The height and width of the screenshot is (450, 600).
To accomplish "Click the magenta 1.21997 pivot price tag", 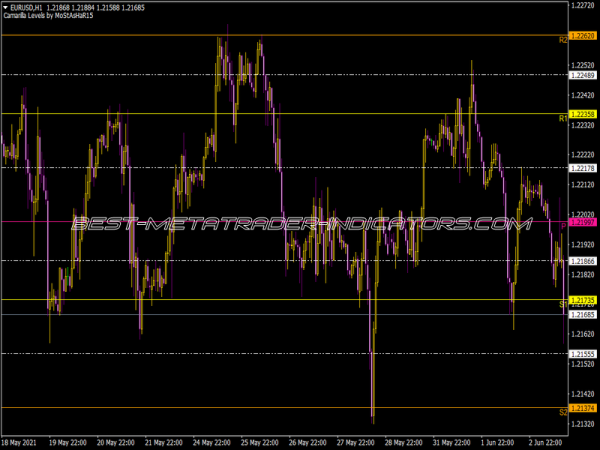I will point(582,222).
